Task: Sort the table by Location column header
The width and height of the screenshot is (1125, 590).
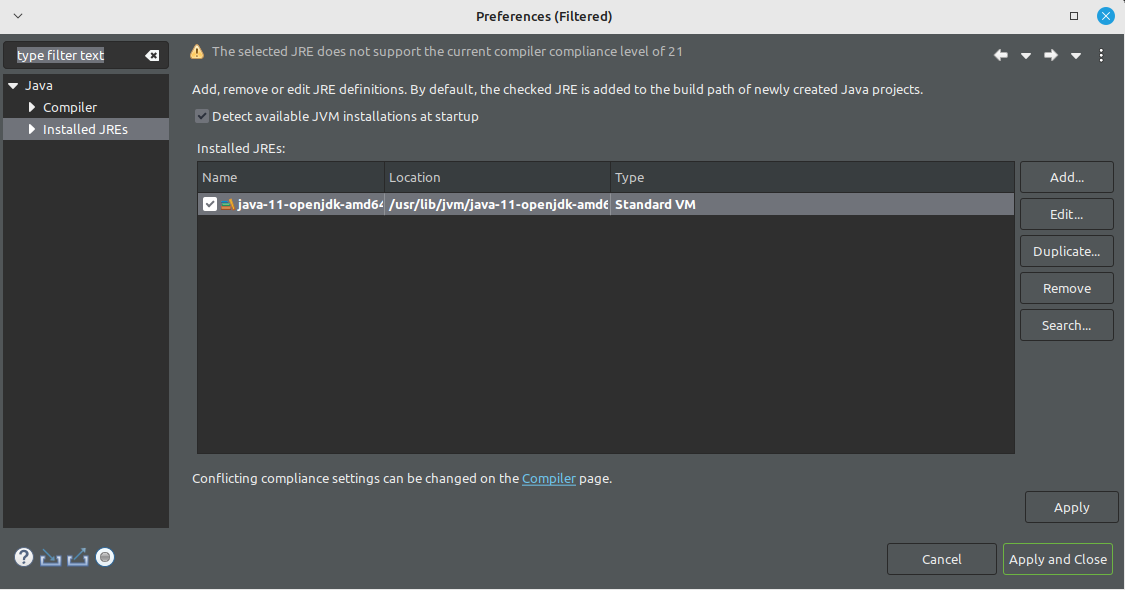Action: point(497,177)
